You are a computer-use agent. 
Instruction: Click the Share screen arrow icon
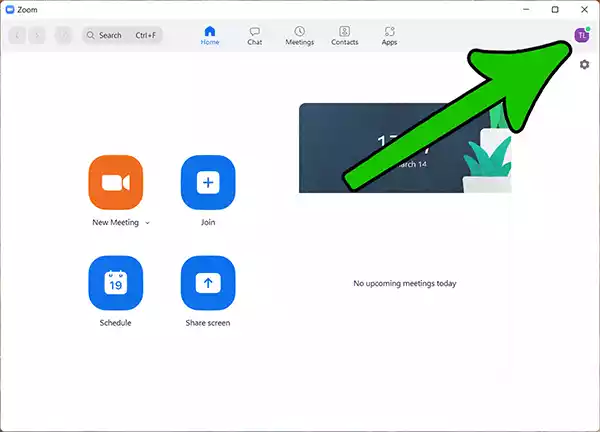point(208,283)
